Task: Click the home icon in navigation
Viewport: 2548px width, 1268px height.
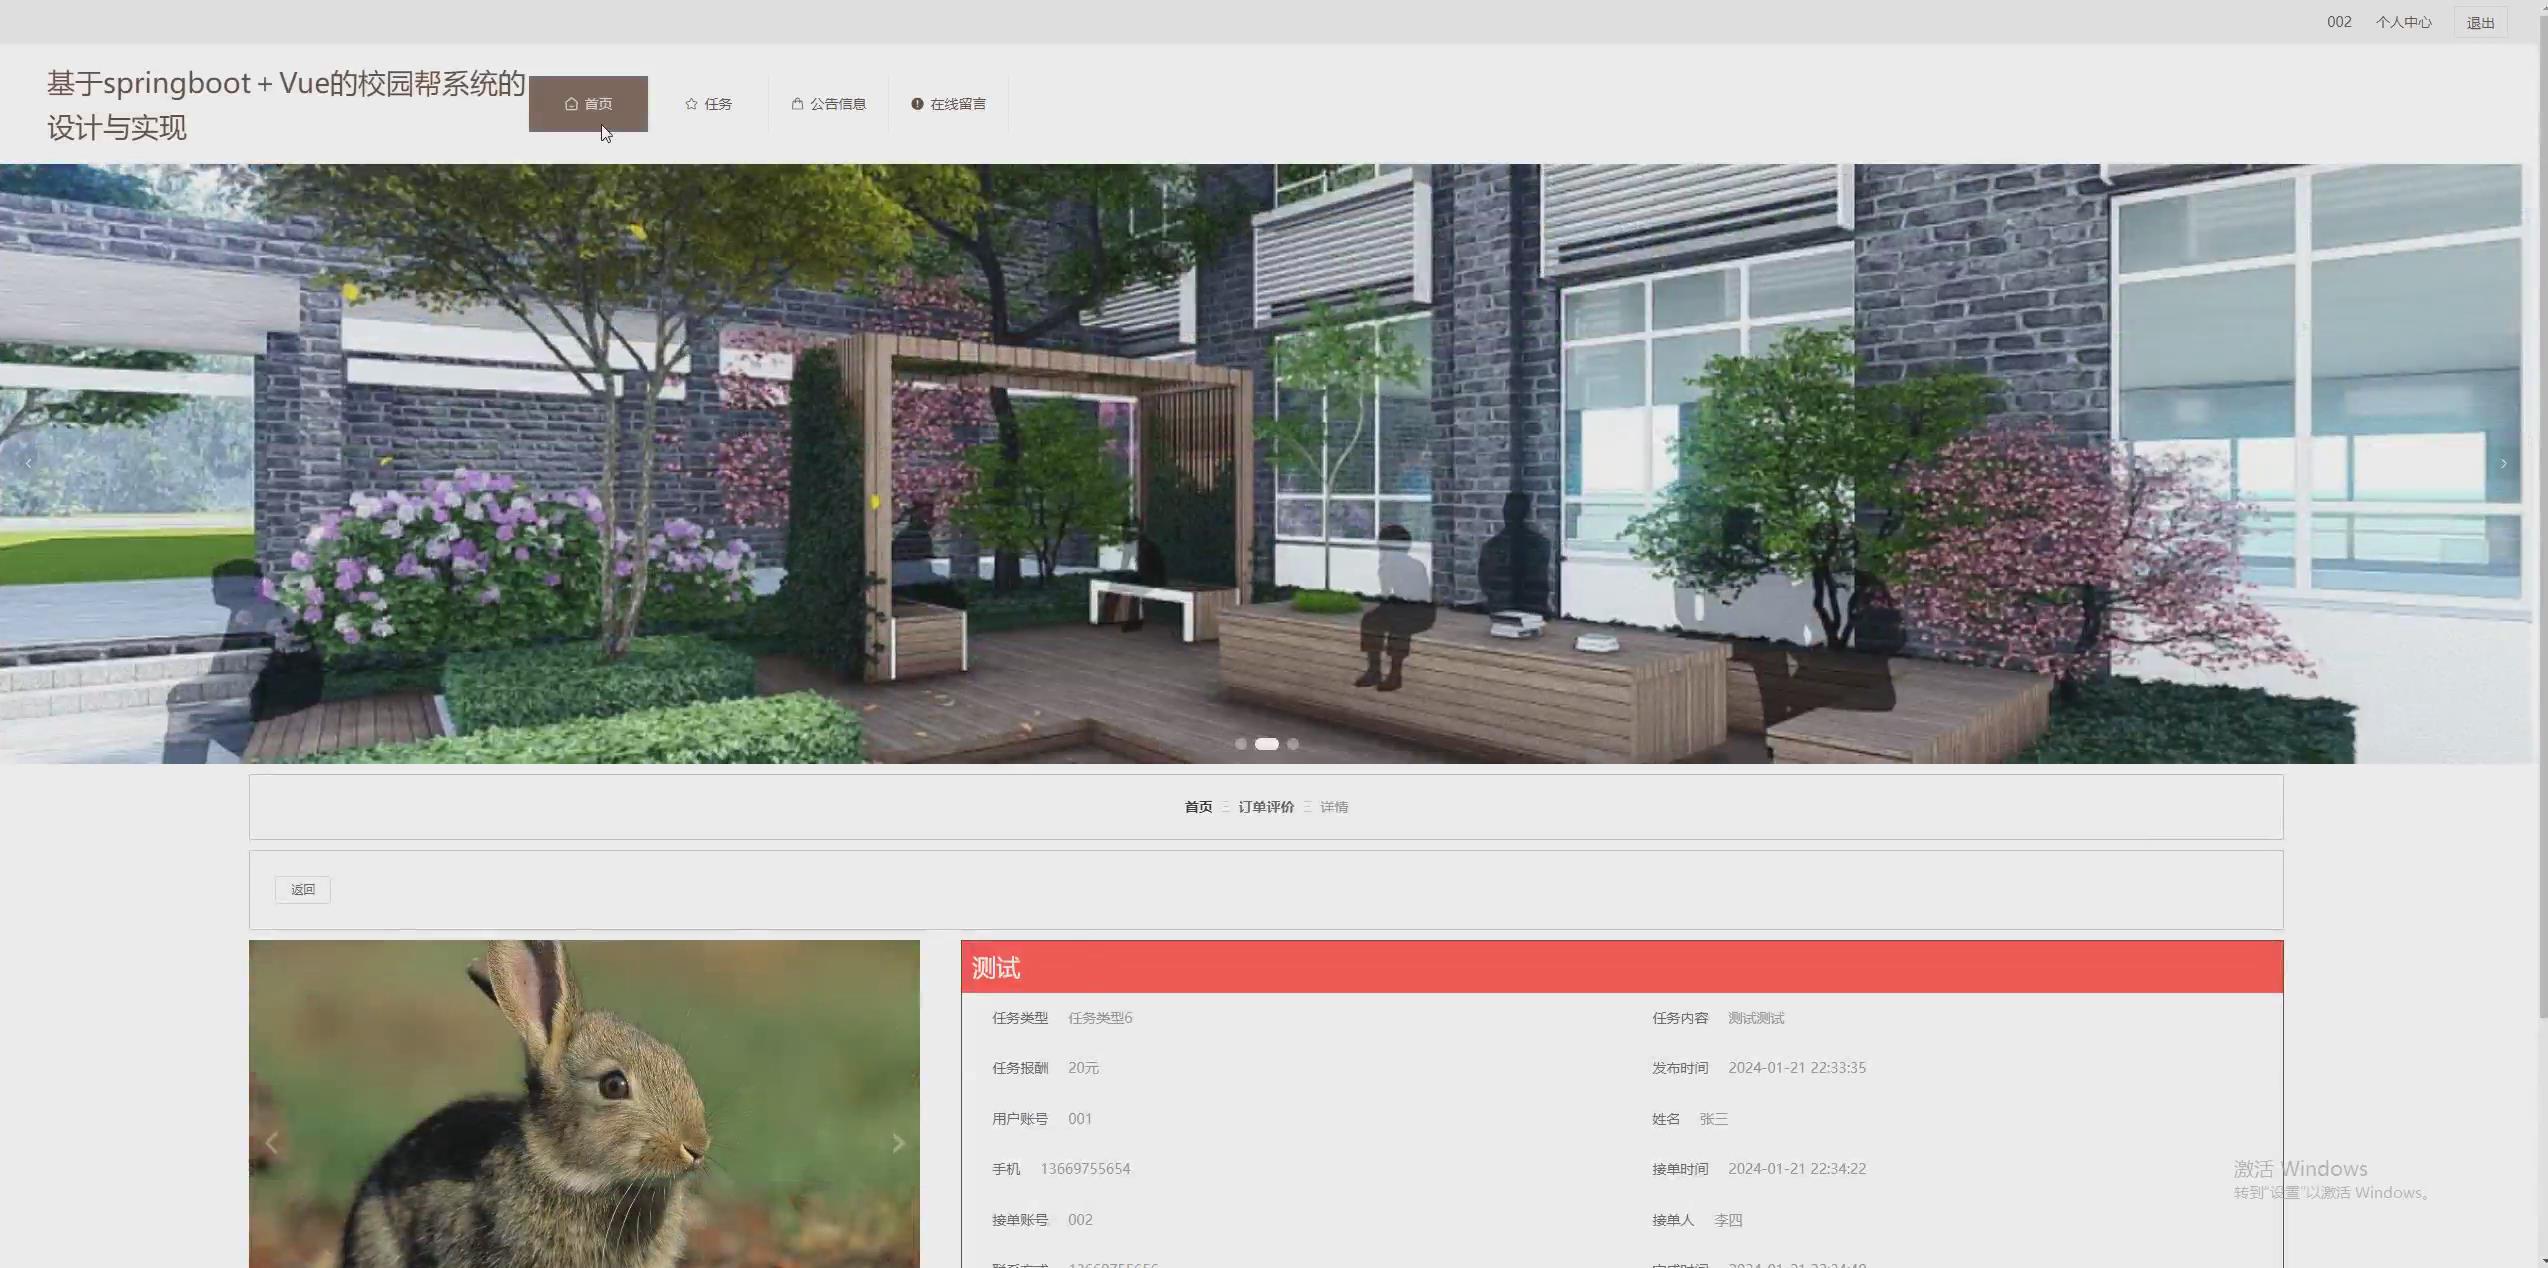Action: [x=571, y=104]
